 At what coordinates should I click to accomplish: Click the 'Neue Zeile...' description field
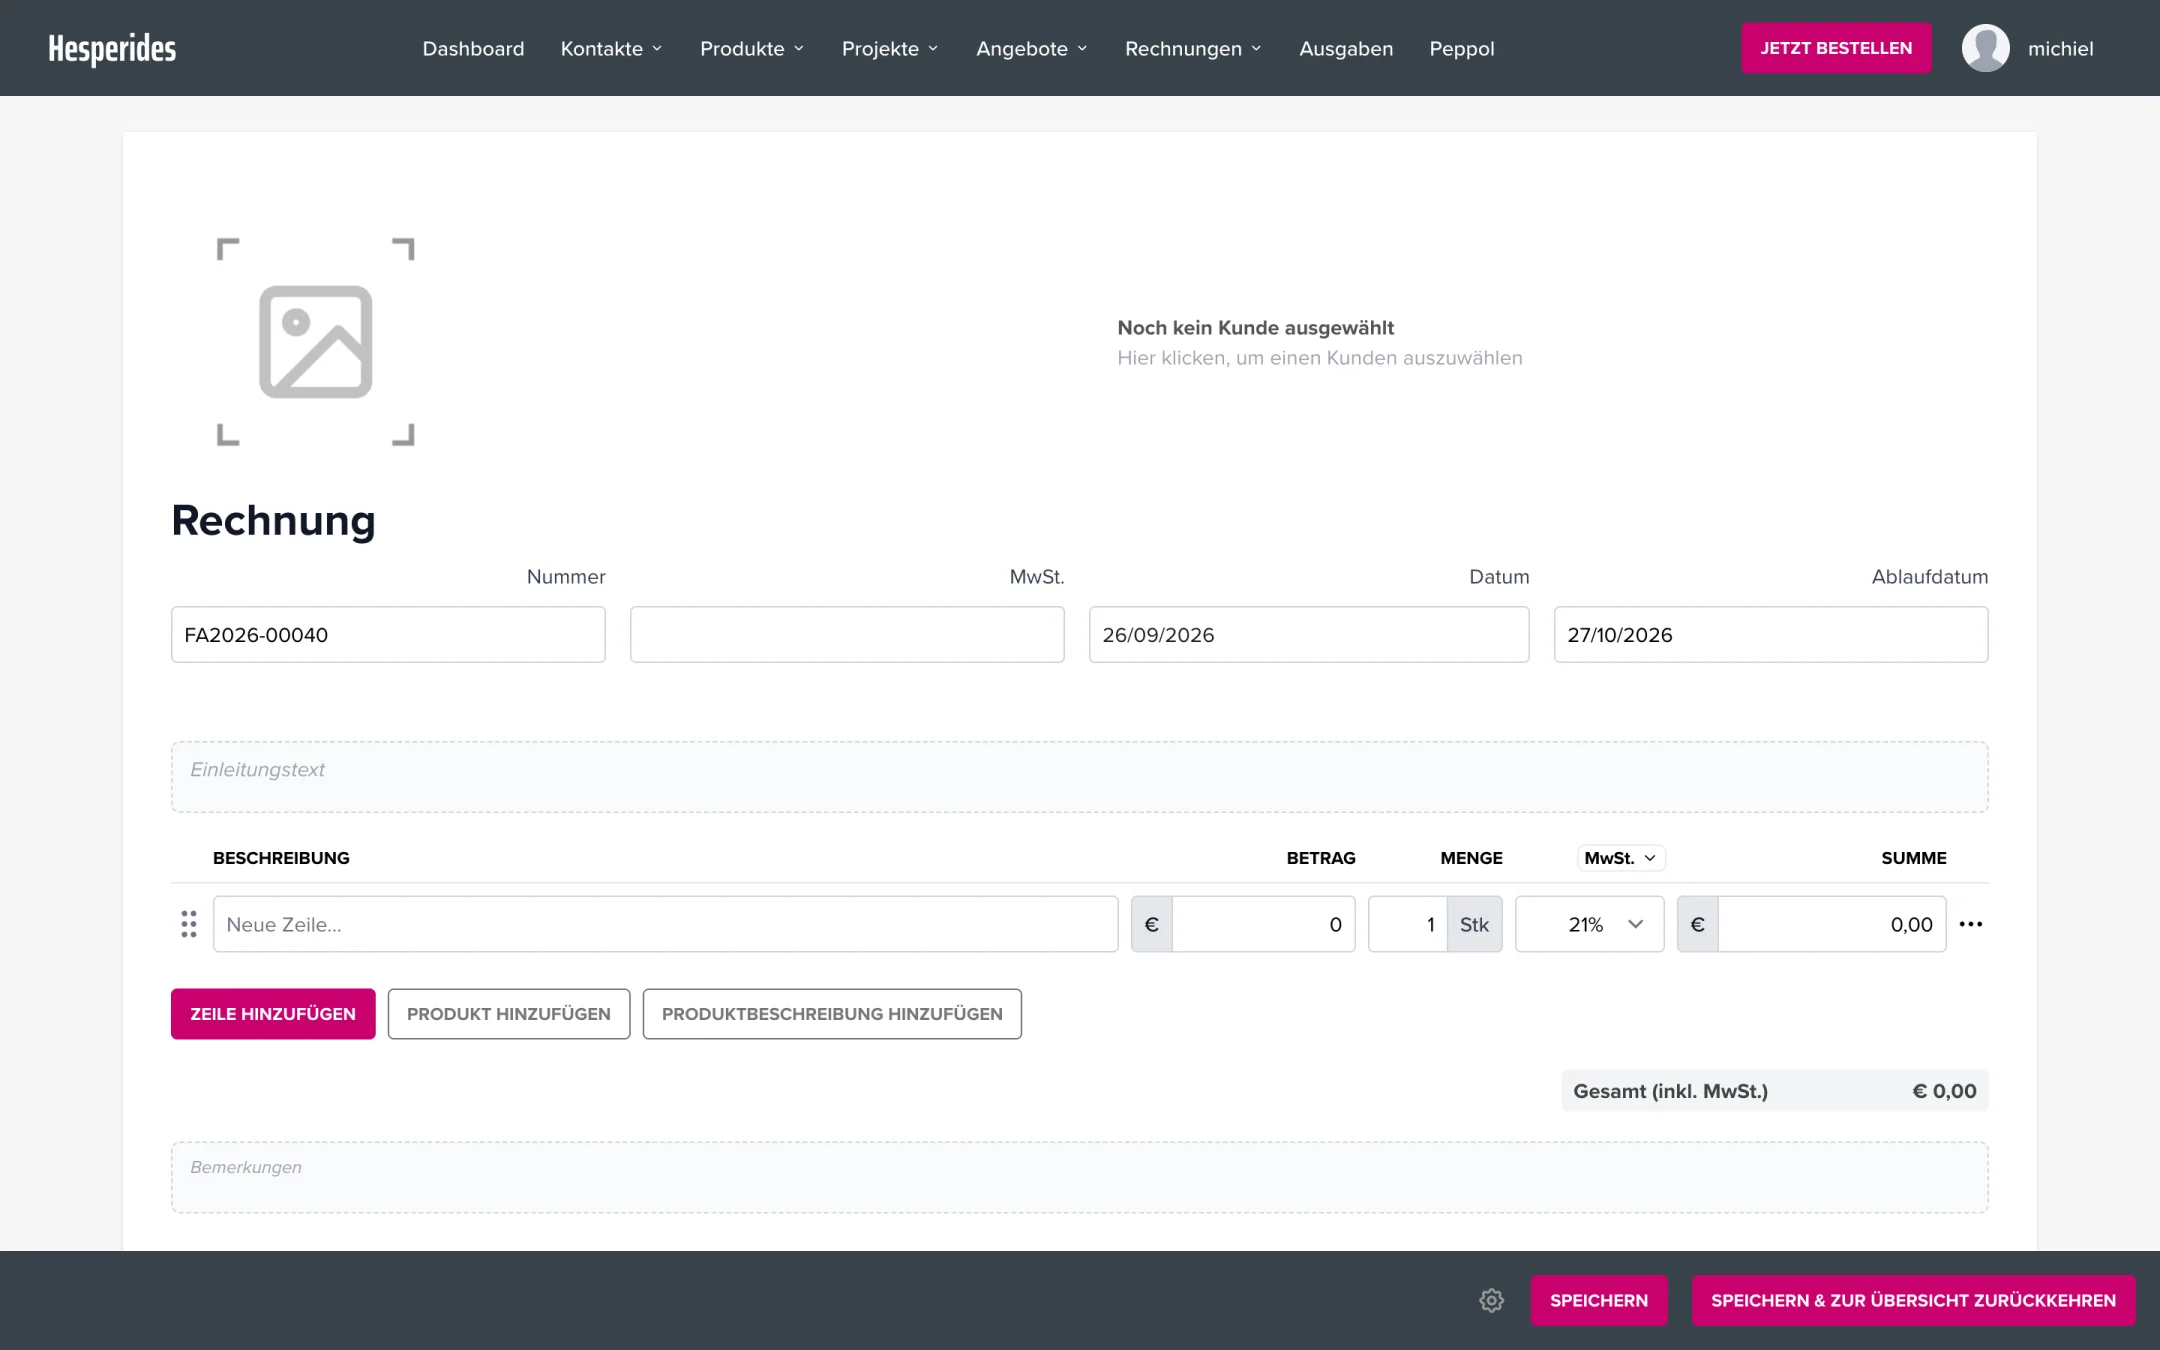tap(665, 924)
